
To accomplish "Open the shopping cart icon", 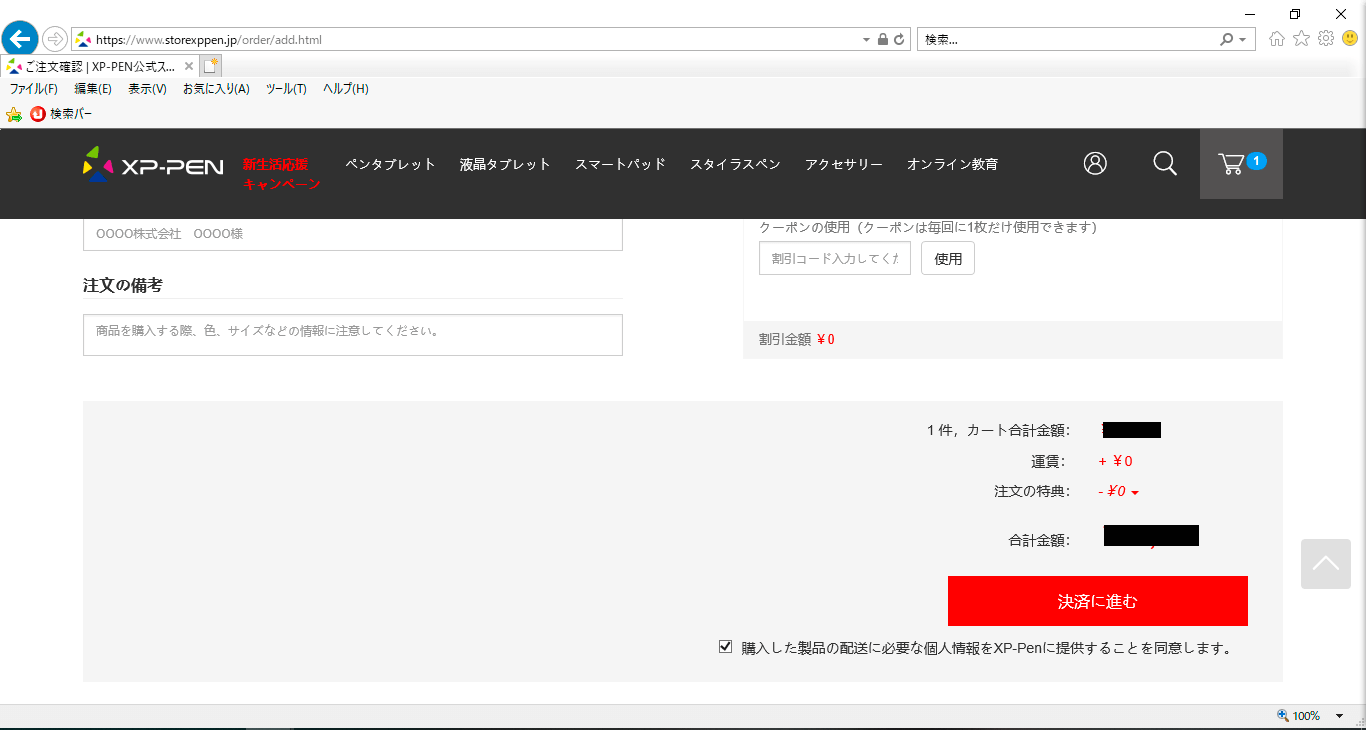I will 1241,163.
